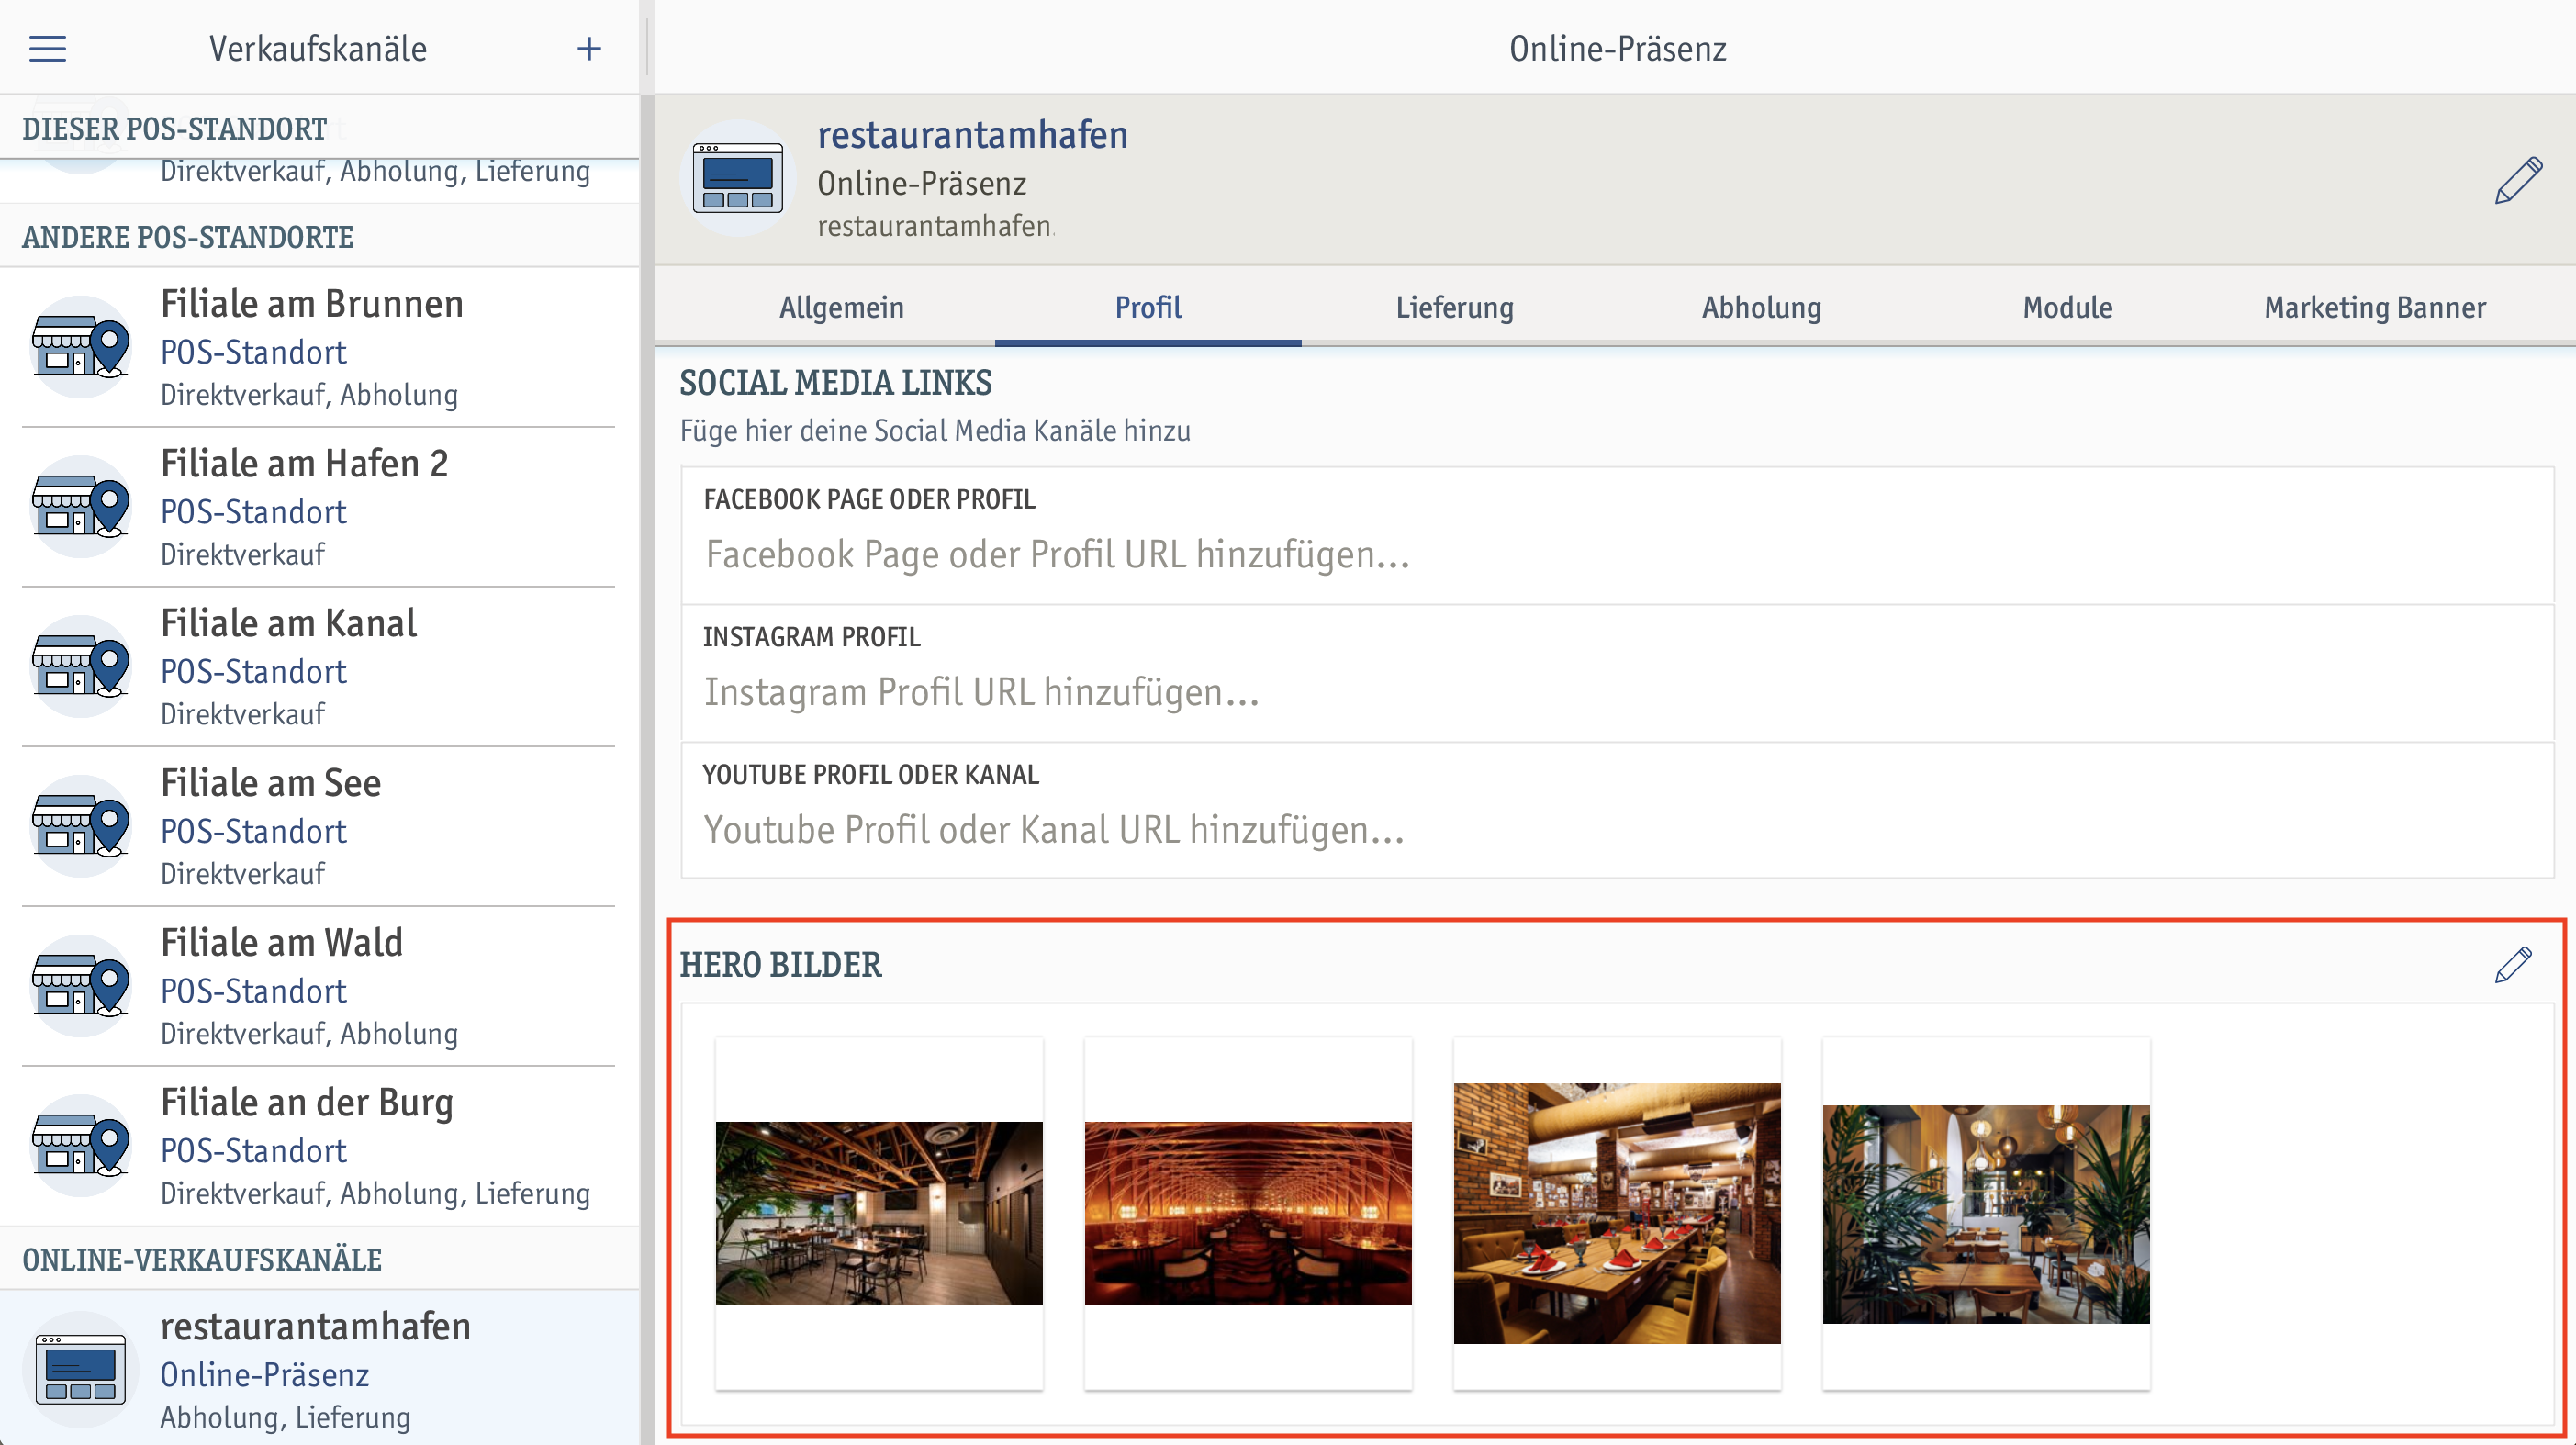The width and height of the screenshot is (2576, 1445).
Task: Open the hamburger menu icon
Action: click(47, 48)
